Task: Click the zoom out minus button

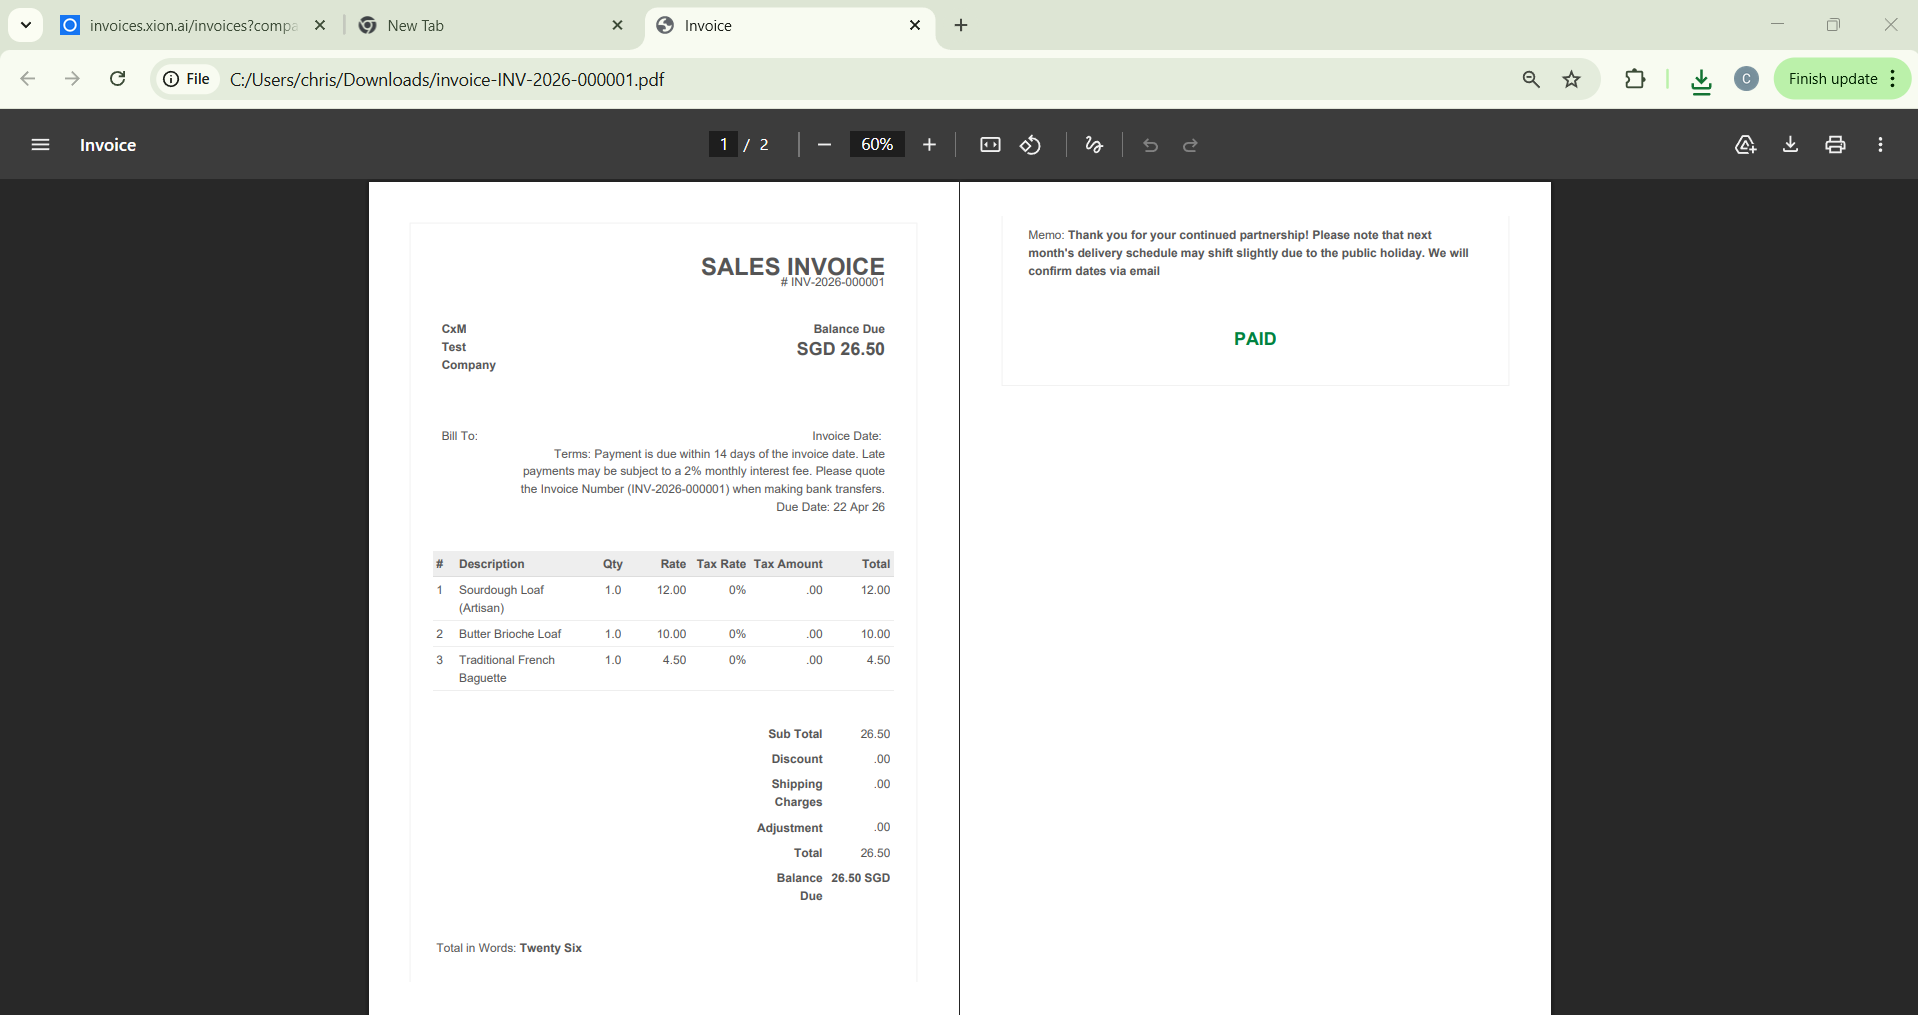Action: [824, 145]
